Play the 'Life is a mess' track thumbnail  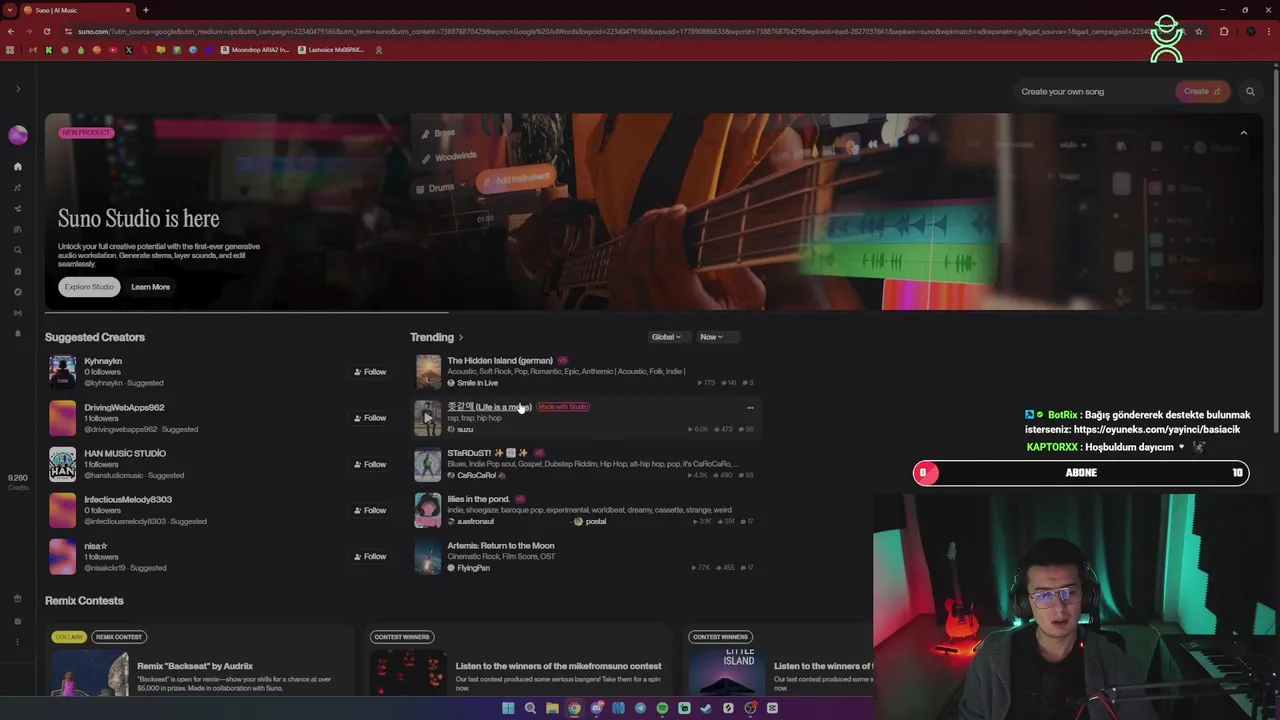(x=428, y=418)
